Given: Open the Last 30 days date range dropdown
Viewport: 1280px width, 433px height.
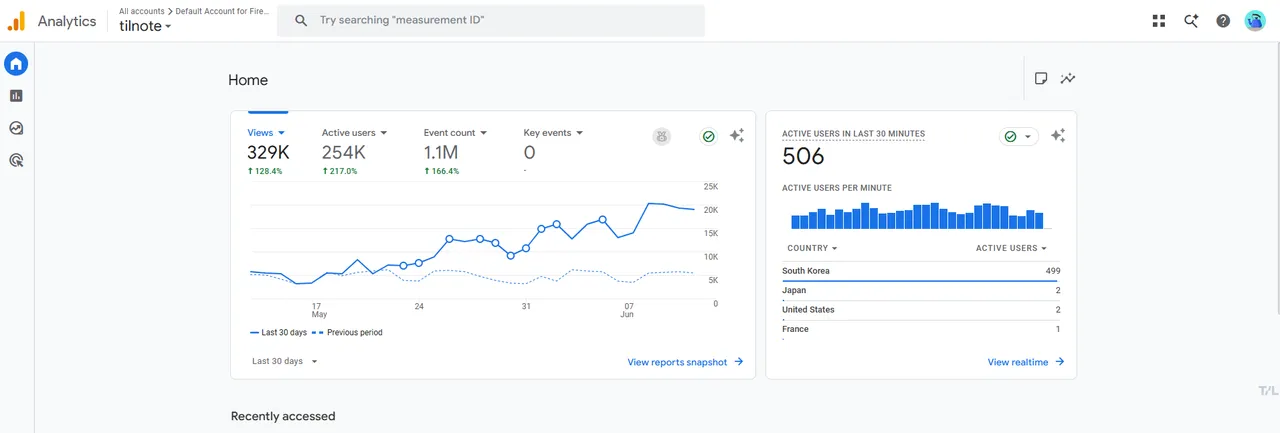Looking at the screenshot, I should [x=284, y=361].
